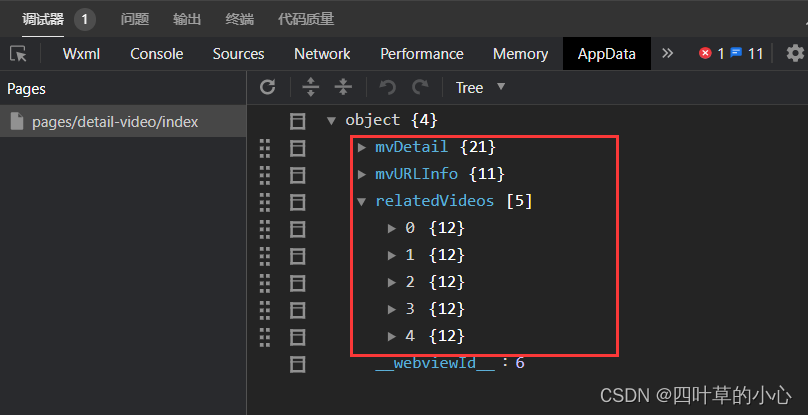Click the drag handle beside mvURLInfo row
This screenshot has height=415, width=808.
(265, 175)
